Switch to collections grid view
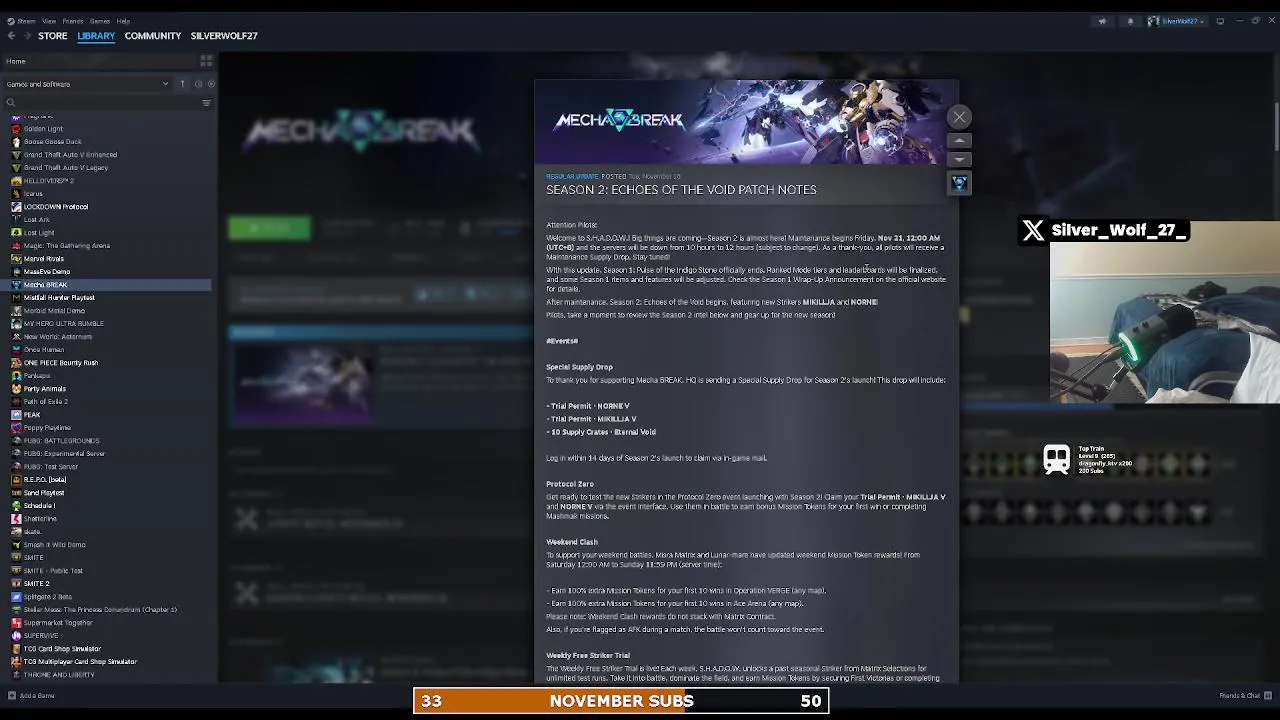 (206, 61)
